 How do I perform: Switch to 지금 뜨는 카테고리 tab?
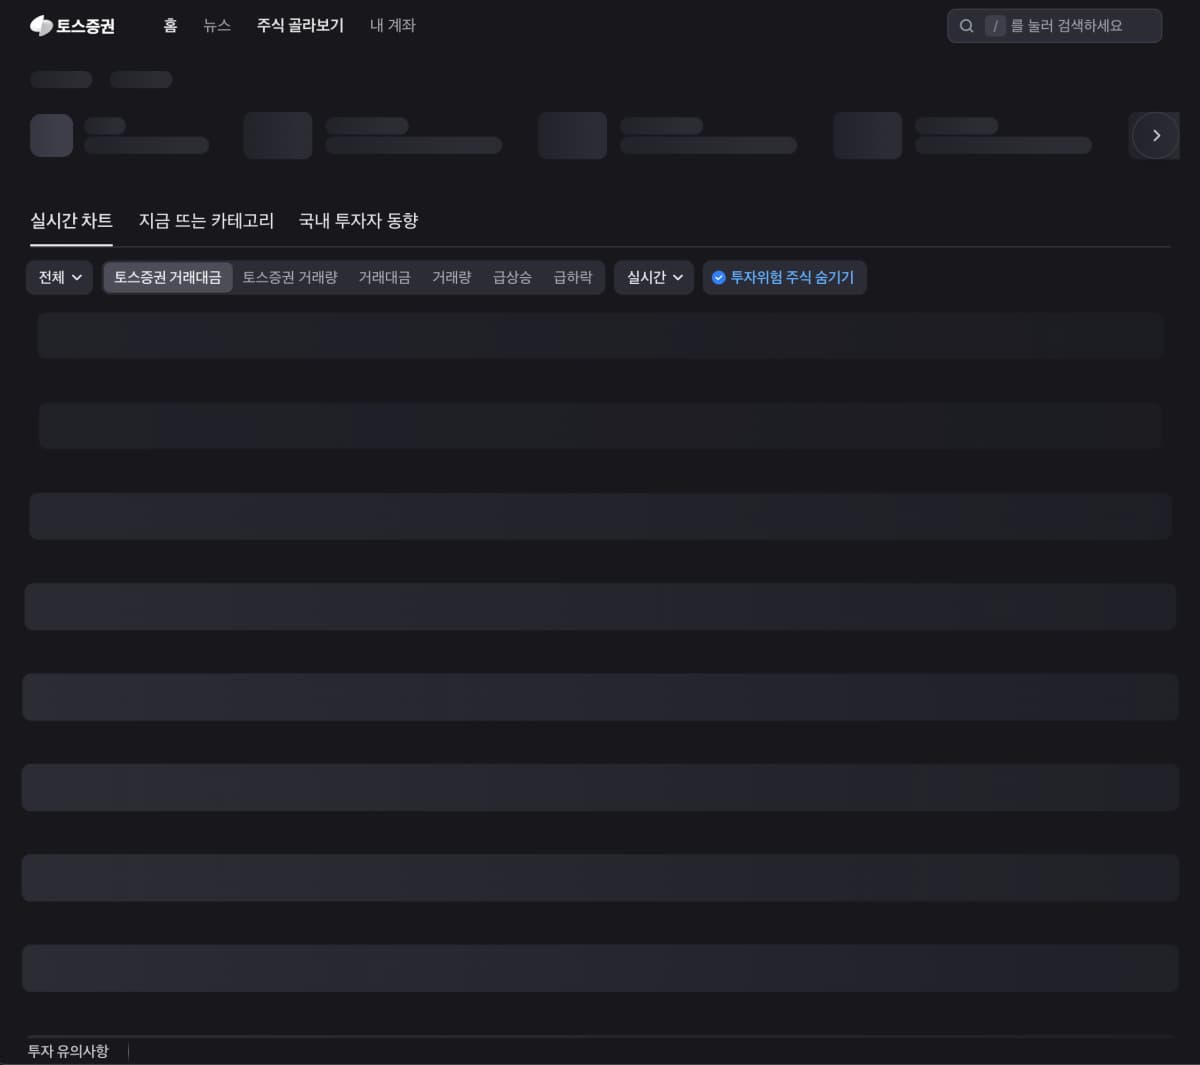tap(206, 221)
